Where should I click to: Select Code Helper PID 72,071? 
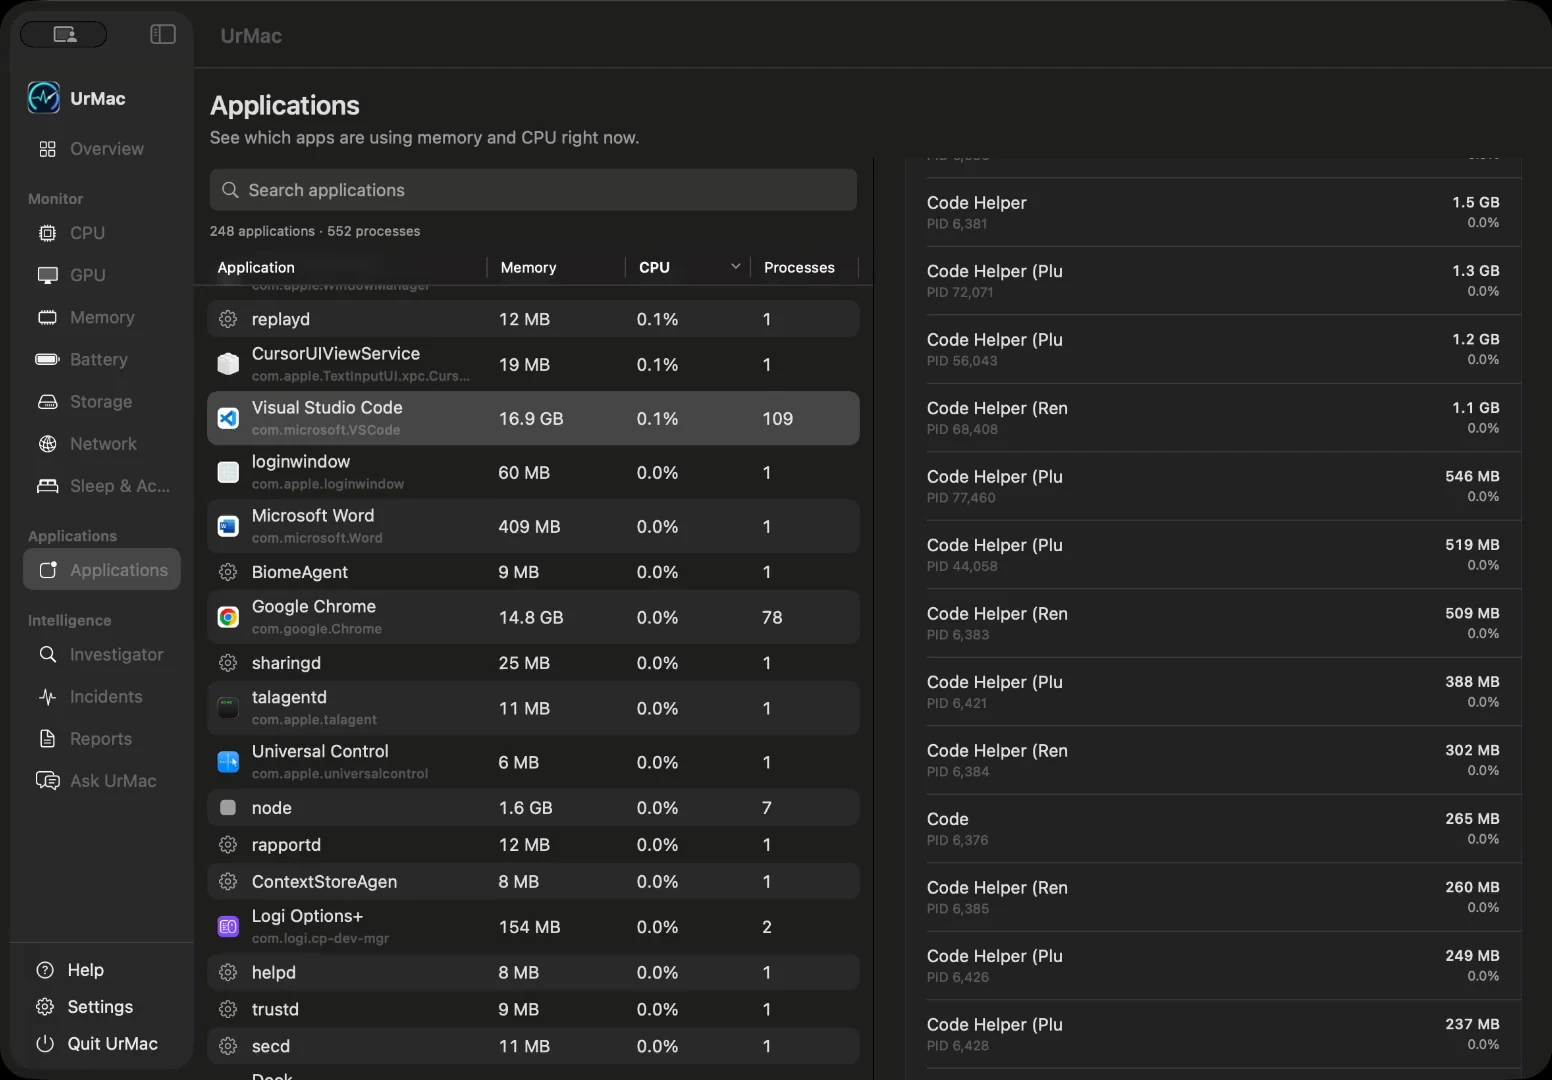click(1213, 281)
